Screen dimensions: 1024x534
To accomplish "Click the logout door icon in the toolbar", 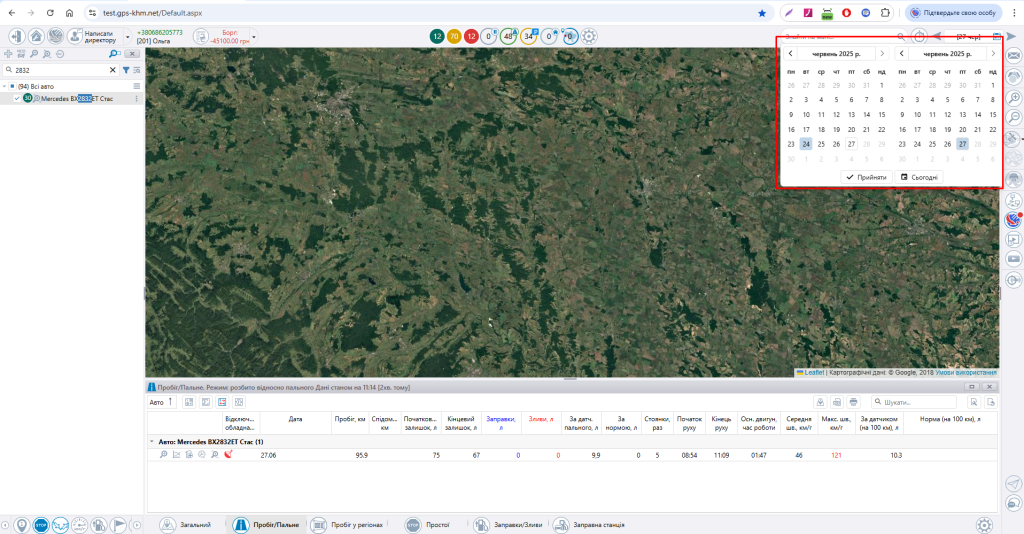I will click(16, 37).
